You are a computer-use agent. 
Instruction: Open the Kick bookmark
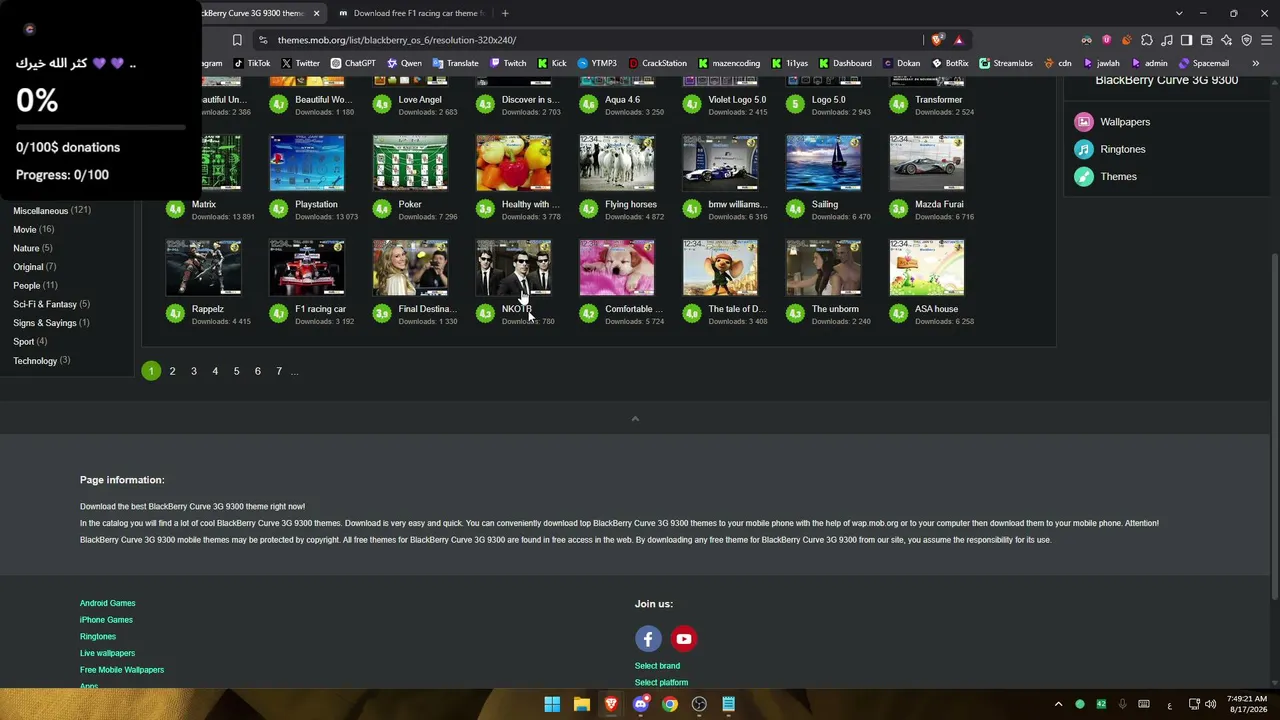pos(552,63)
